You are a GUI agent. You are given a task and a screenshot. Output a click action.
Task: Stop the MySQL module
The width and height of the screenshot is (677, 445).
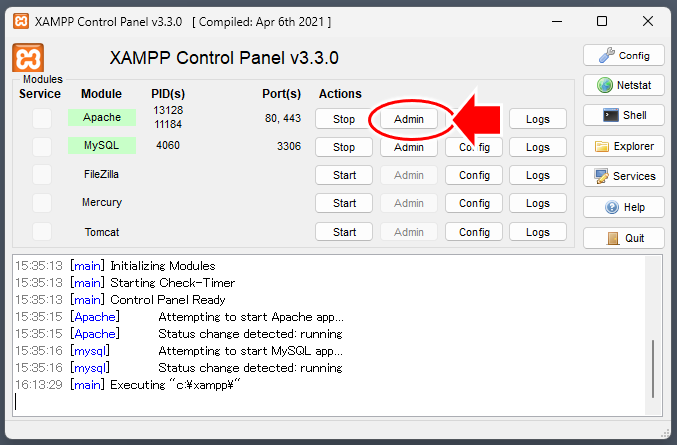[x=344, y=147]
